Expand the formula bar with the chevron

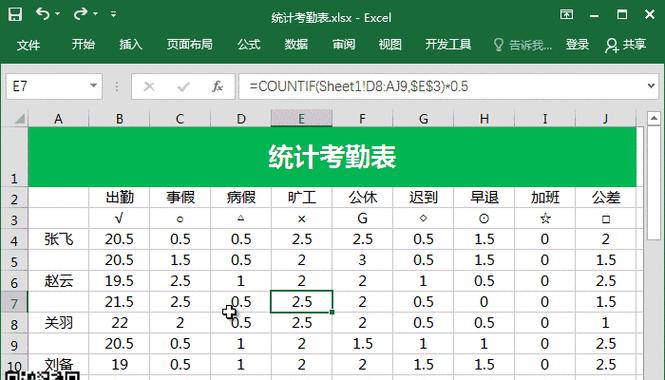tap(651, 86)
